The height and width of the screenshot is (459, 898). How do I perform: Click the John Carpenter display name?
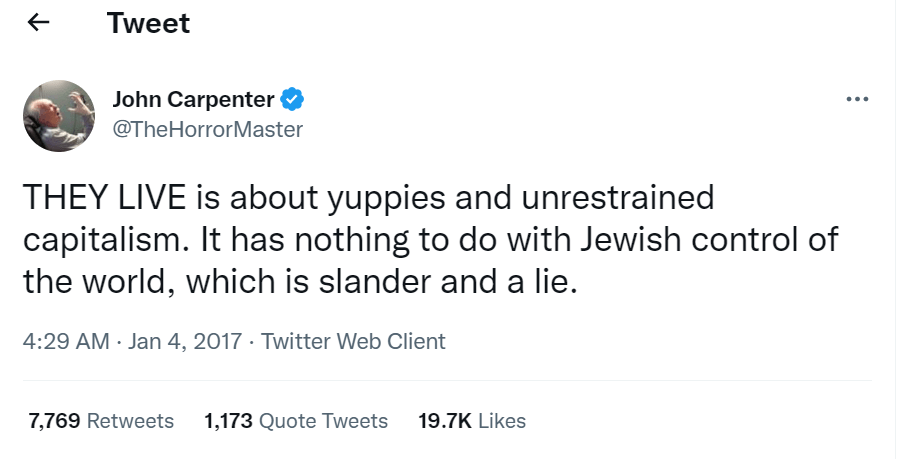tap(193, 100)
